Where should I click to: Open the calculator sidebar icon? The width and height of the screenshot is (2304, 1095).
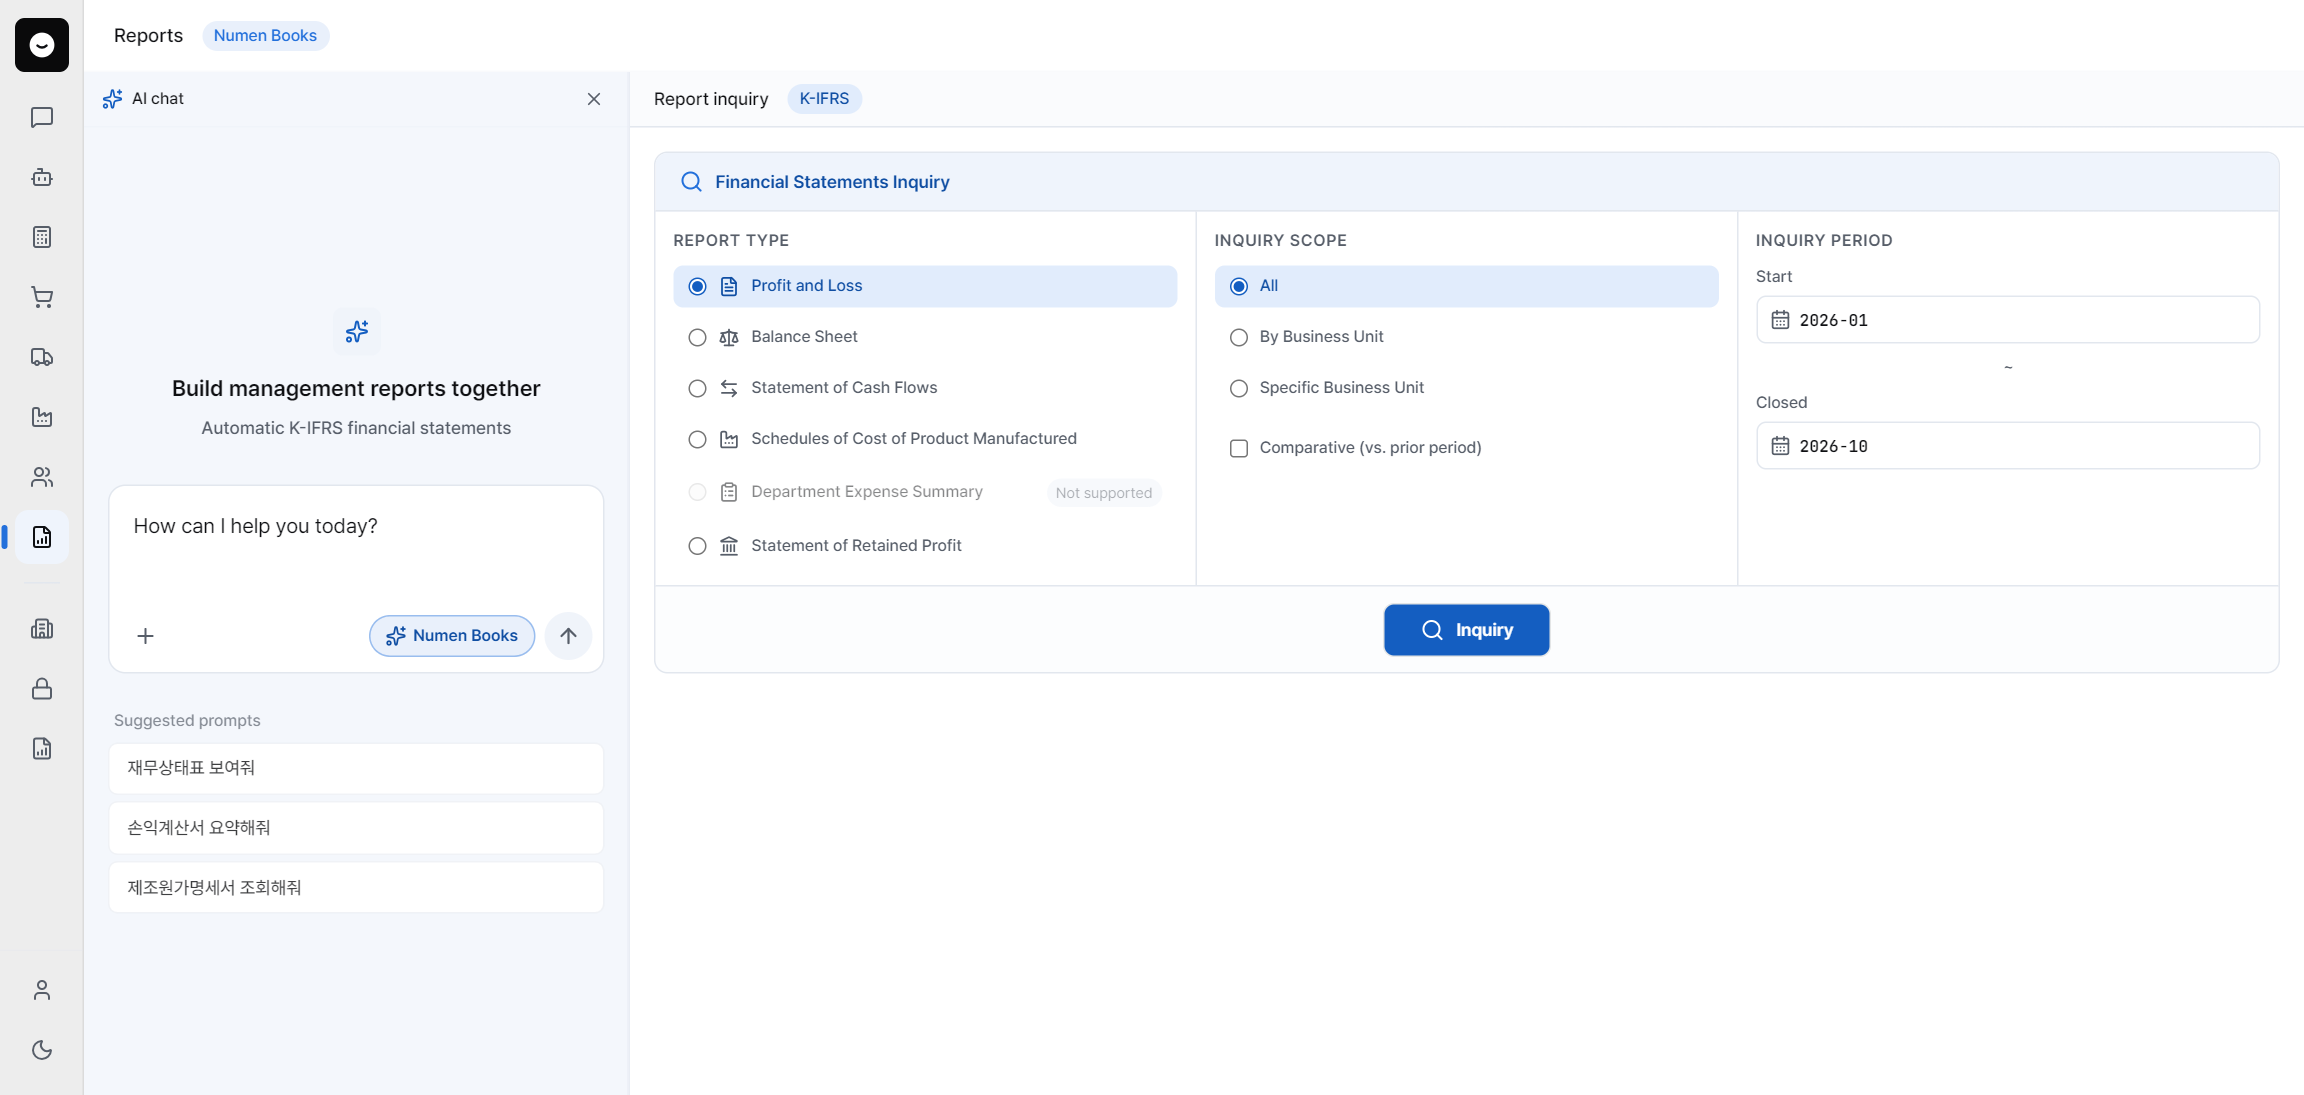pyautogui.click(x=42, y=237)
